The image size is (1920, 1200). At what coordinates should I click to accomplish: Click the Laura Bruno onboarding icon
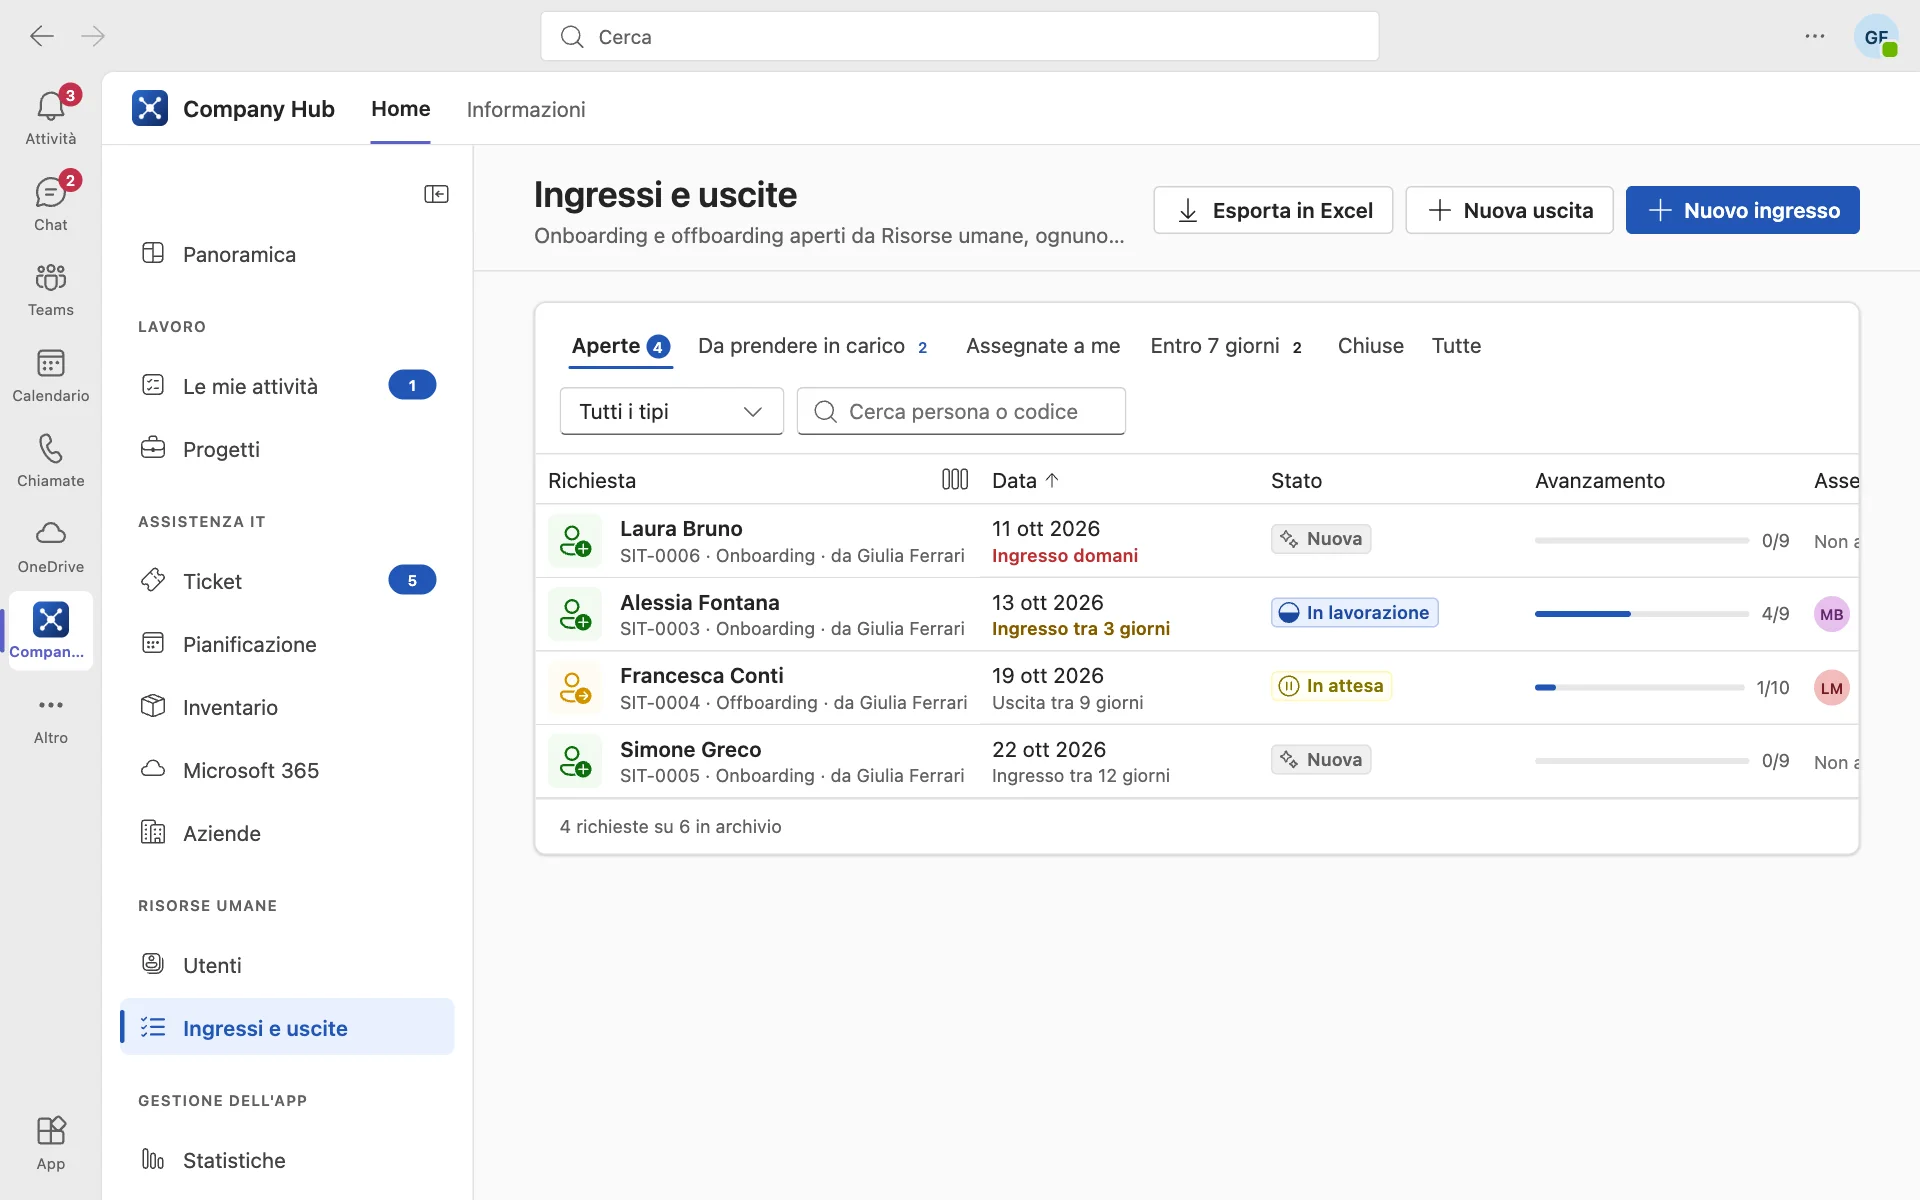click(x=575, y=541)
